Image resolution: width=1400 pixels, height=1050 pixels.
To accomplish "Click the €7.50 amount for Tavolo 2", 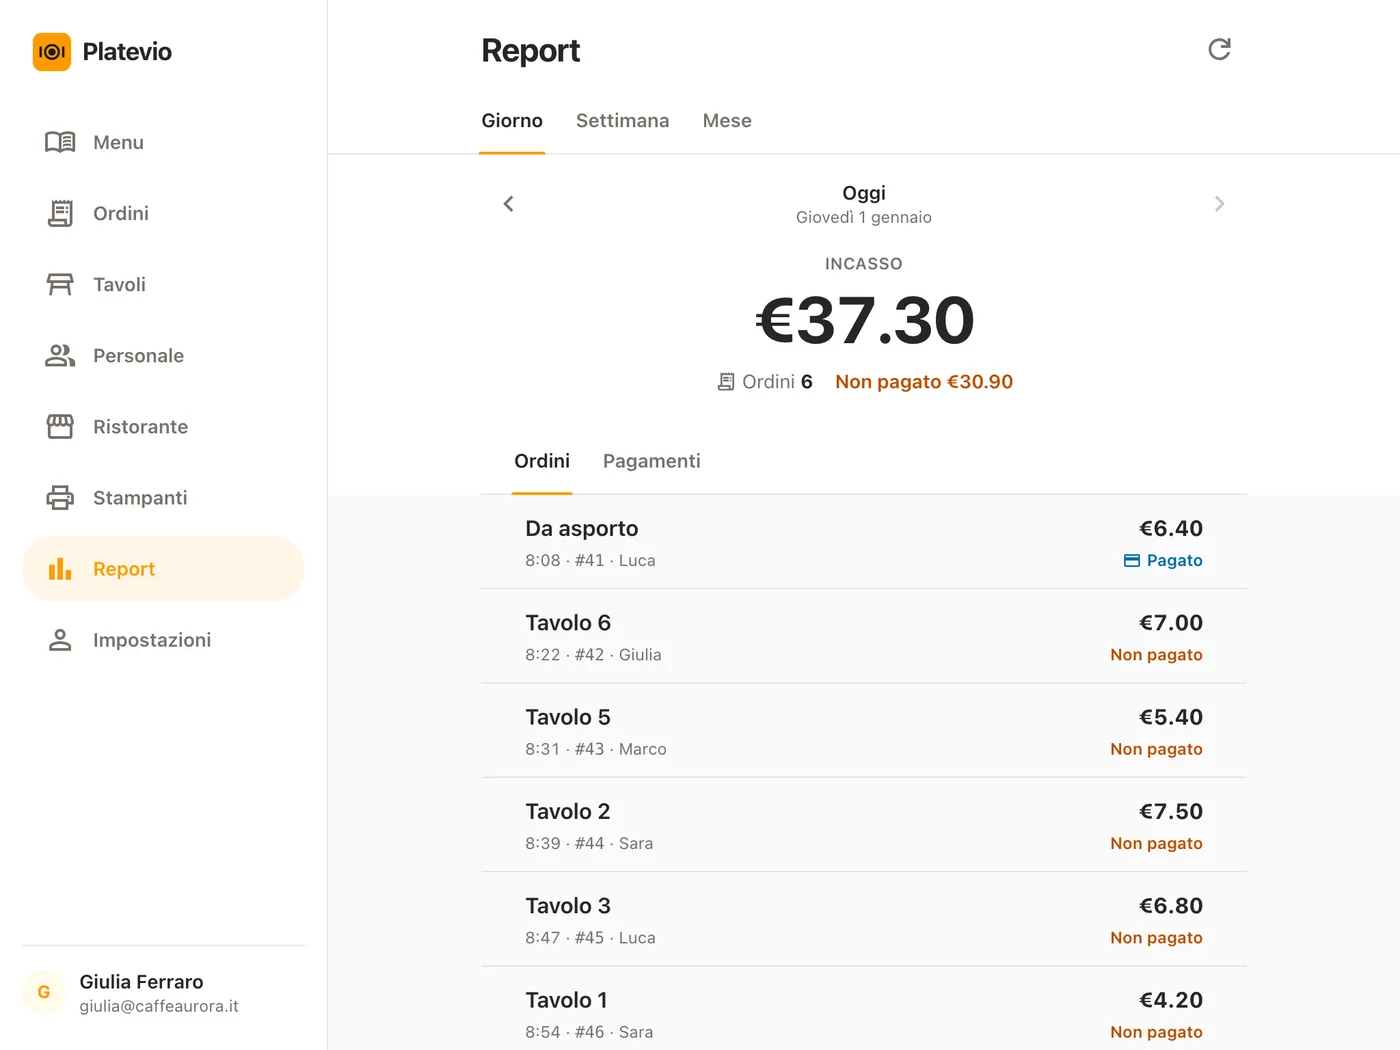I will (1171, 811).
